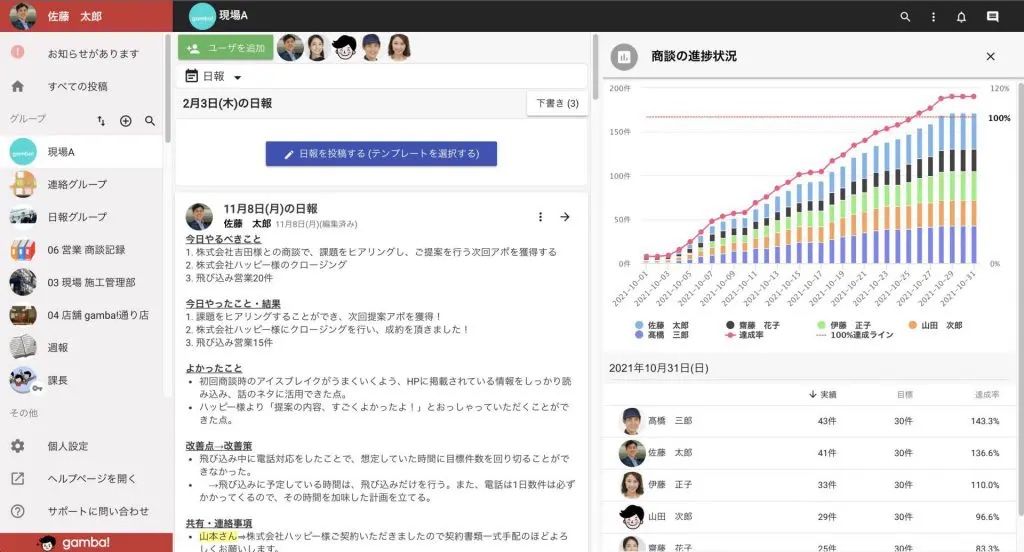
Task: Click the last member avatar in the header row
Action: (x=399, y=48)
